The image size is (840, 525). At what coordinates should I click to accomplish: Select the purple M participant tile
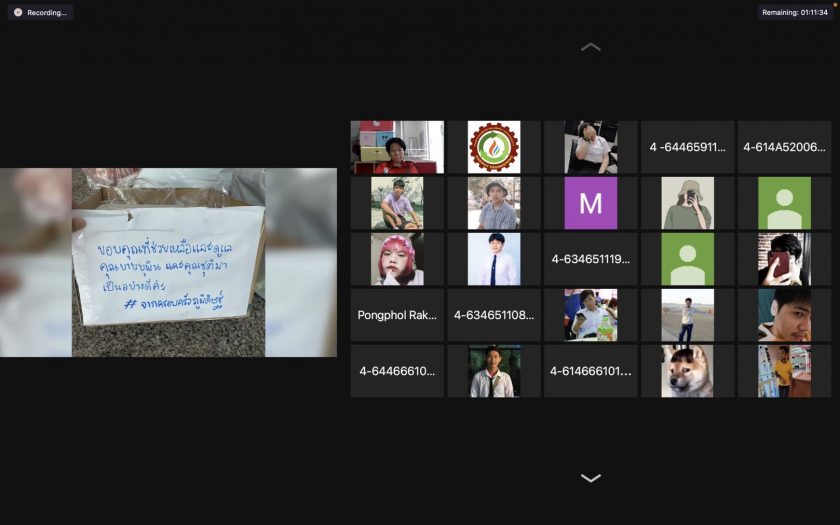[x=590, y=203]
